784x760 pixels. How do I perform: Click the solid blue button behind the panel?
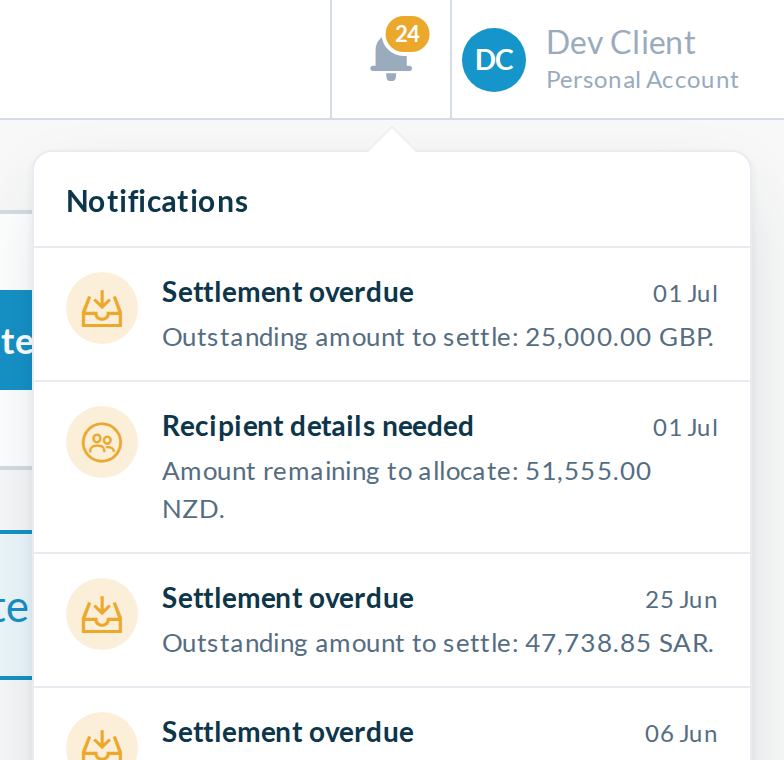pyautogui.click(x=16, y=340)
